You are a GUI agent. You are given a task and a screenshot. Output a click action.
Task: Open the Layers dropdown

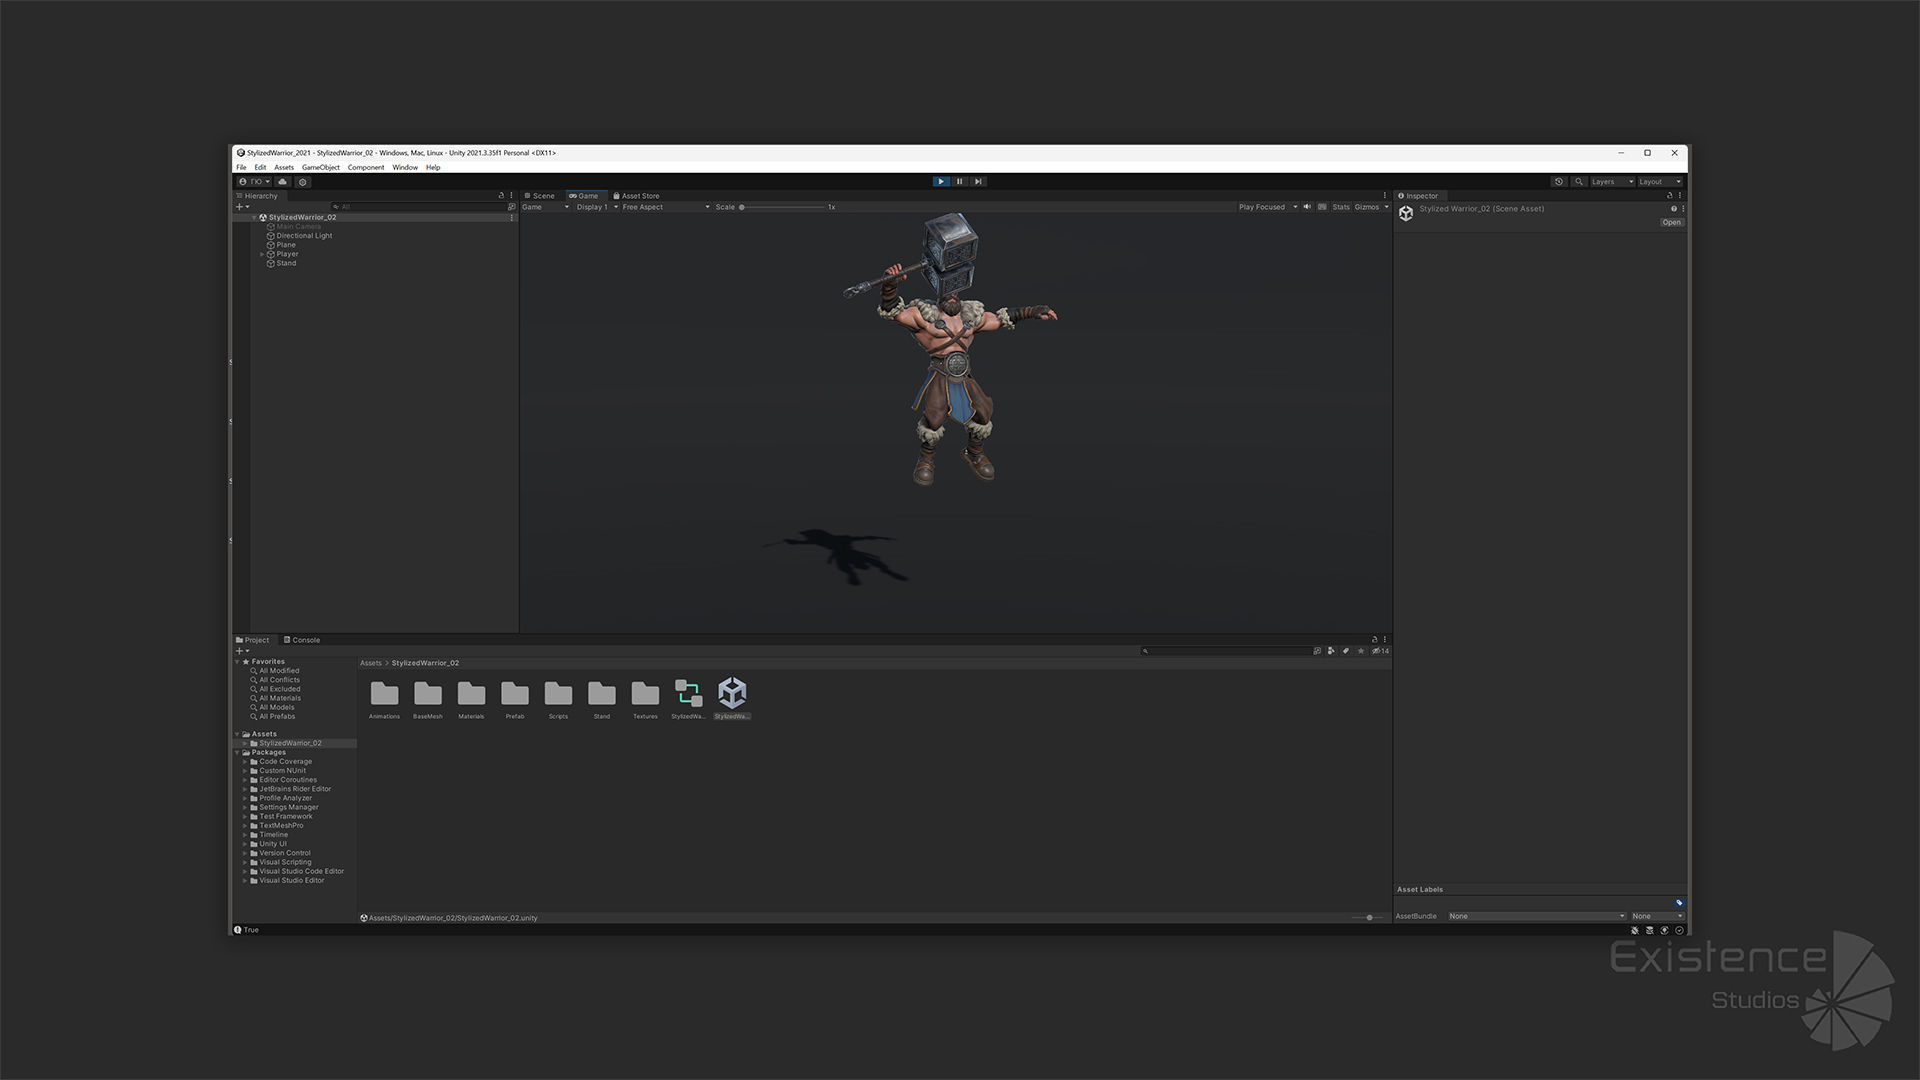pyautogui.click(x=1612, y=182)
